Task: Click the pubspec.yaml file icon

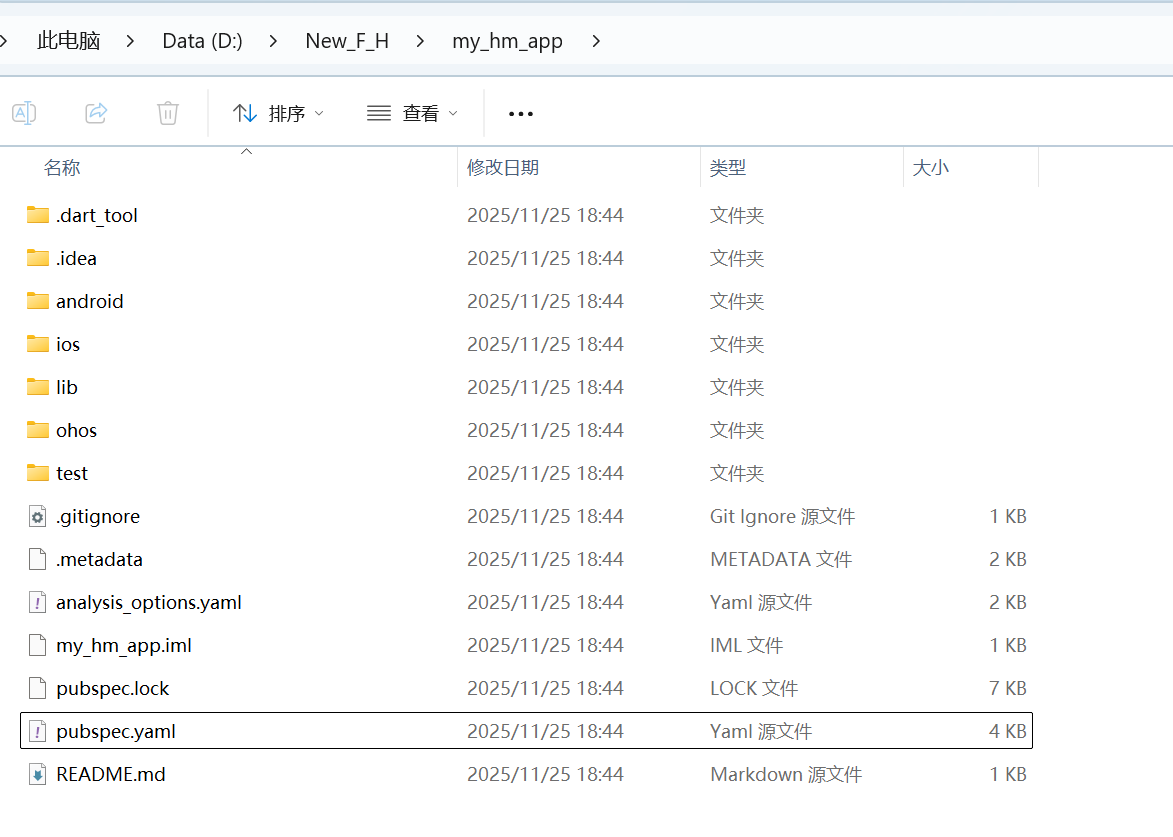Action: 37,732
